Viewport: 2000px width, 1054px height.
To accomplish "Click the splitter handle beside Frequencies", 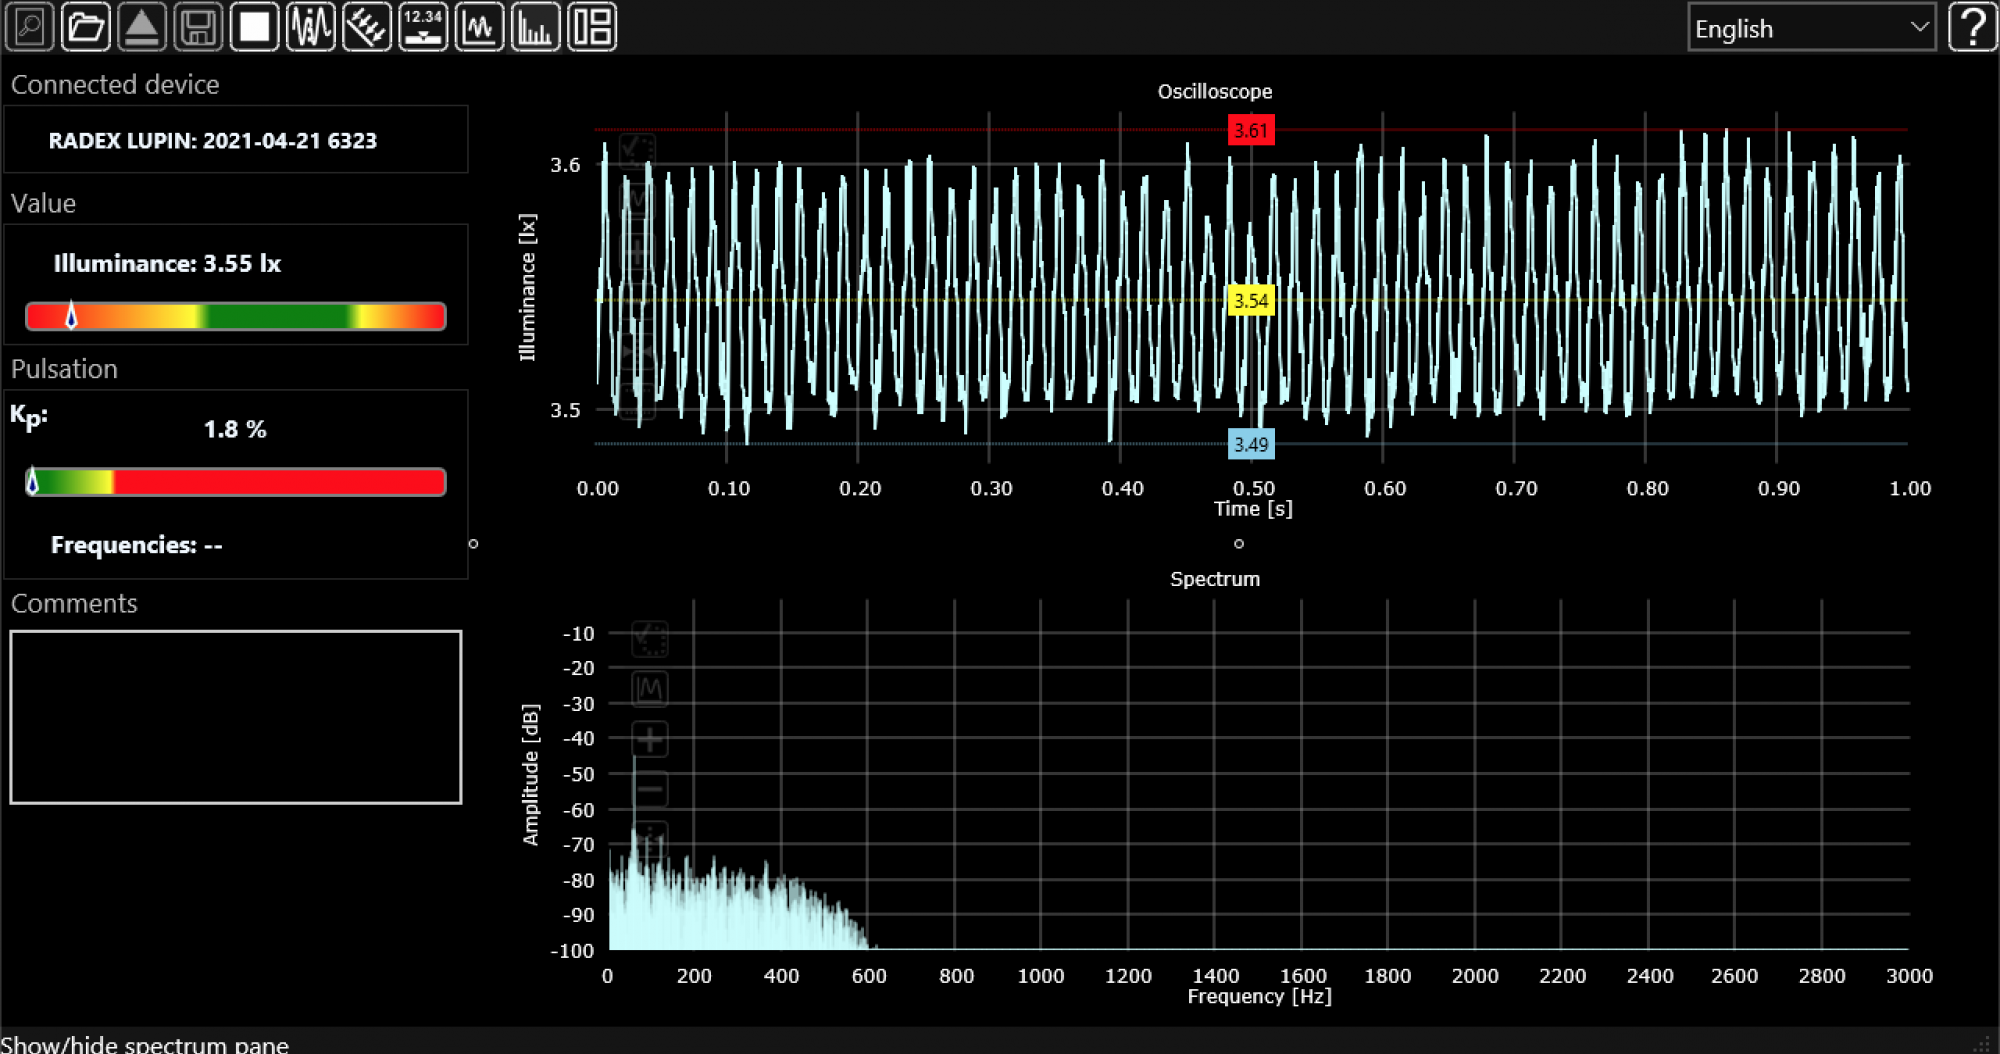I will (474, 544).
